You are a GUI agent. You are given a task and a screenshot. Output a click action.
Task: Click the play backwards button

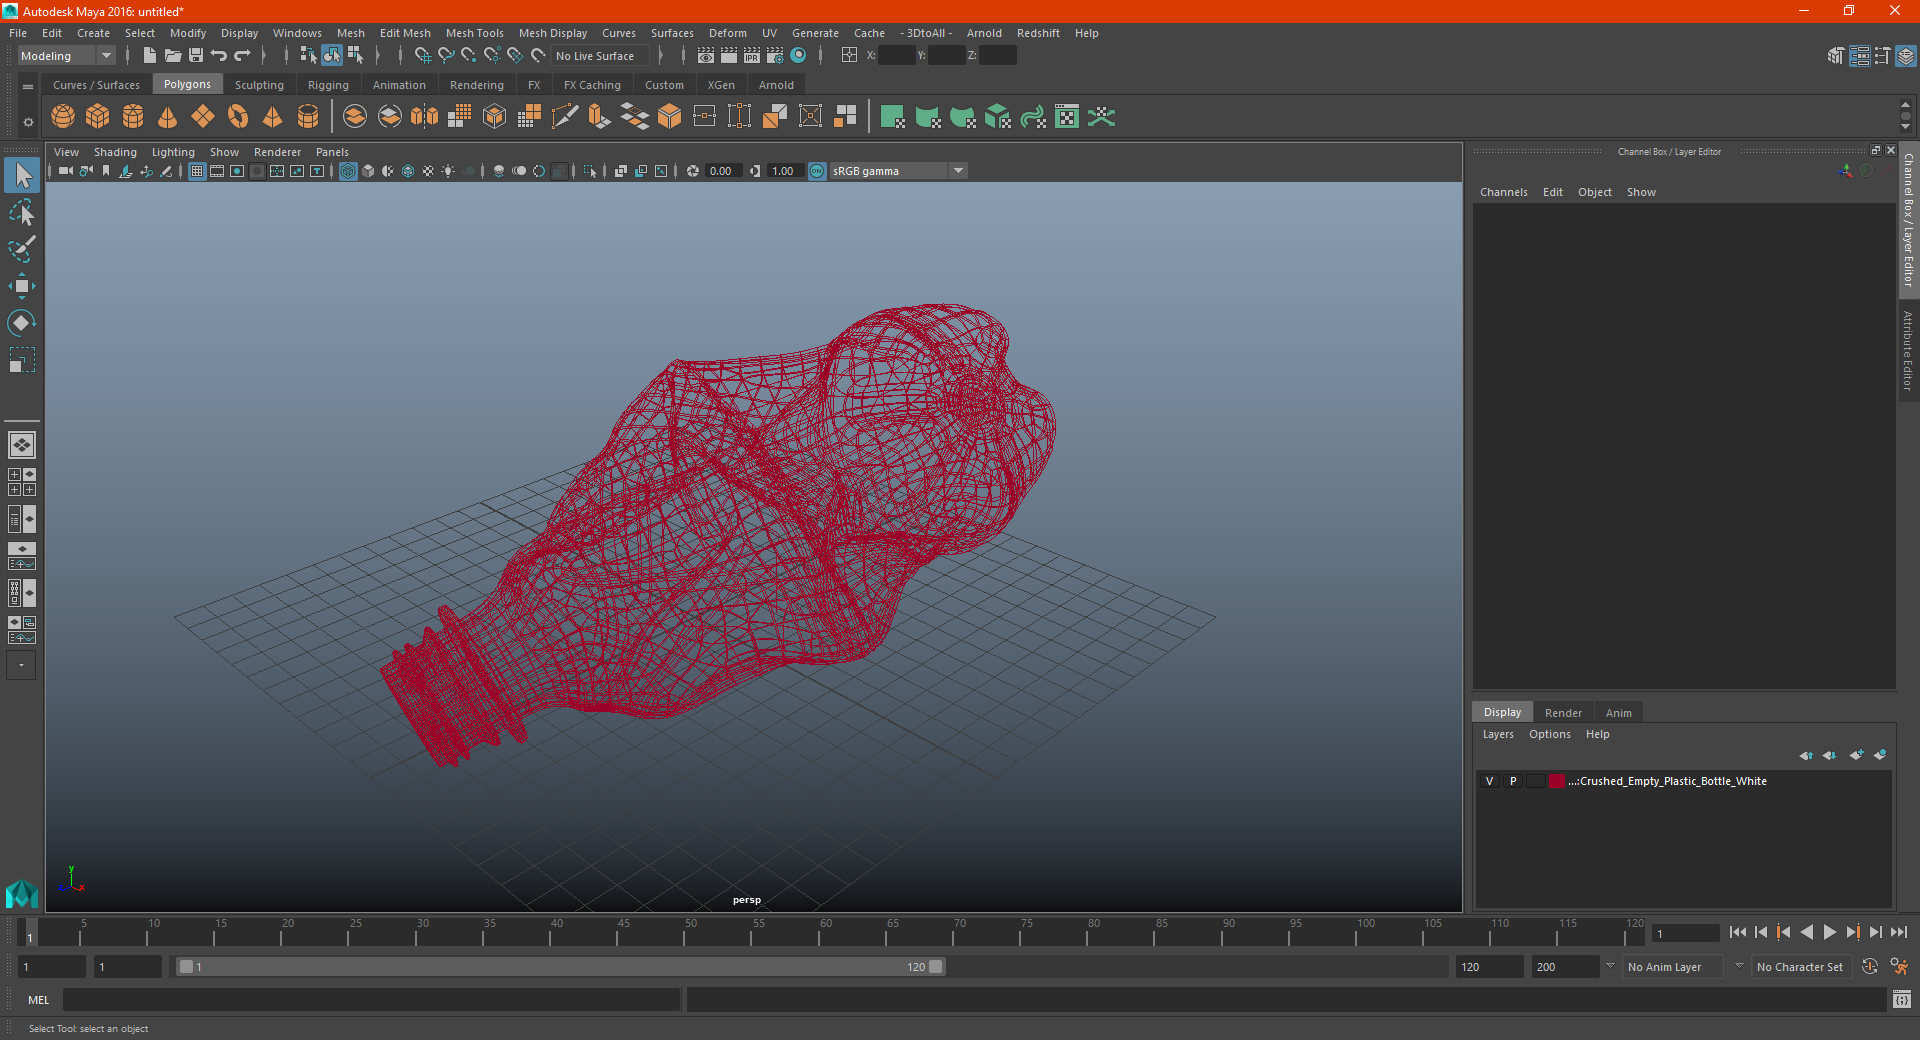[x=1807, y=932]
